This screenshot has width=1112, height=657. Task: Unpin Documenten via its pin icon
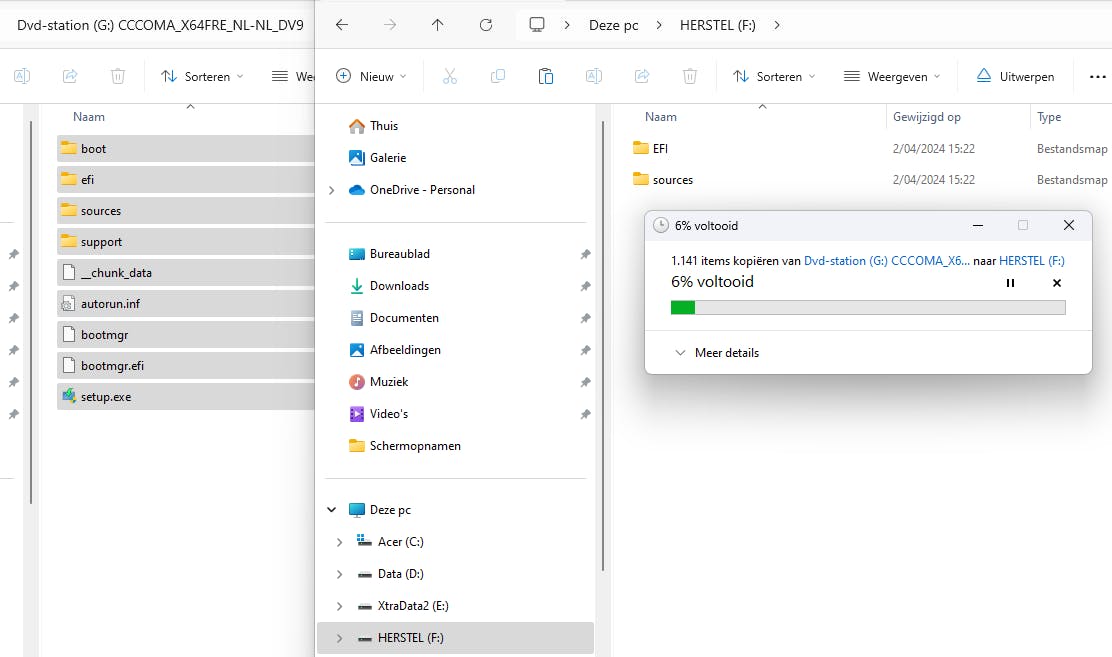pyautogui.click(x=585, y=318)
